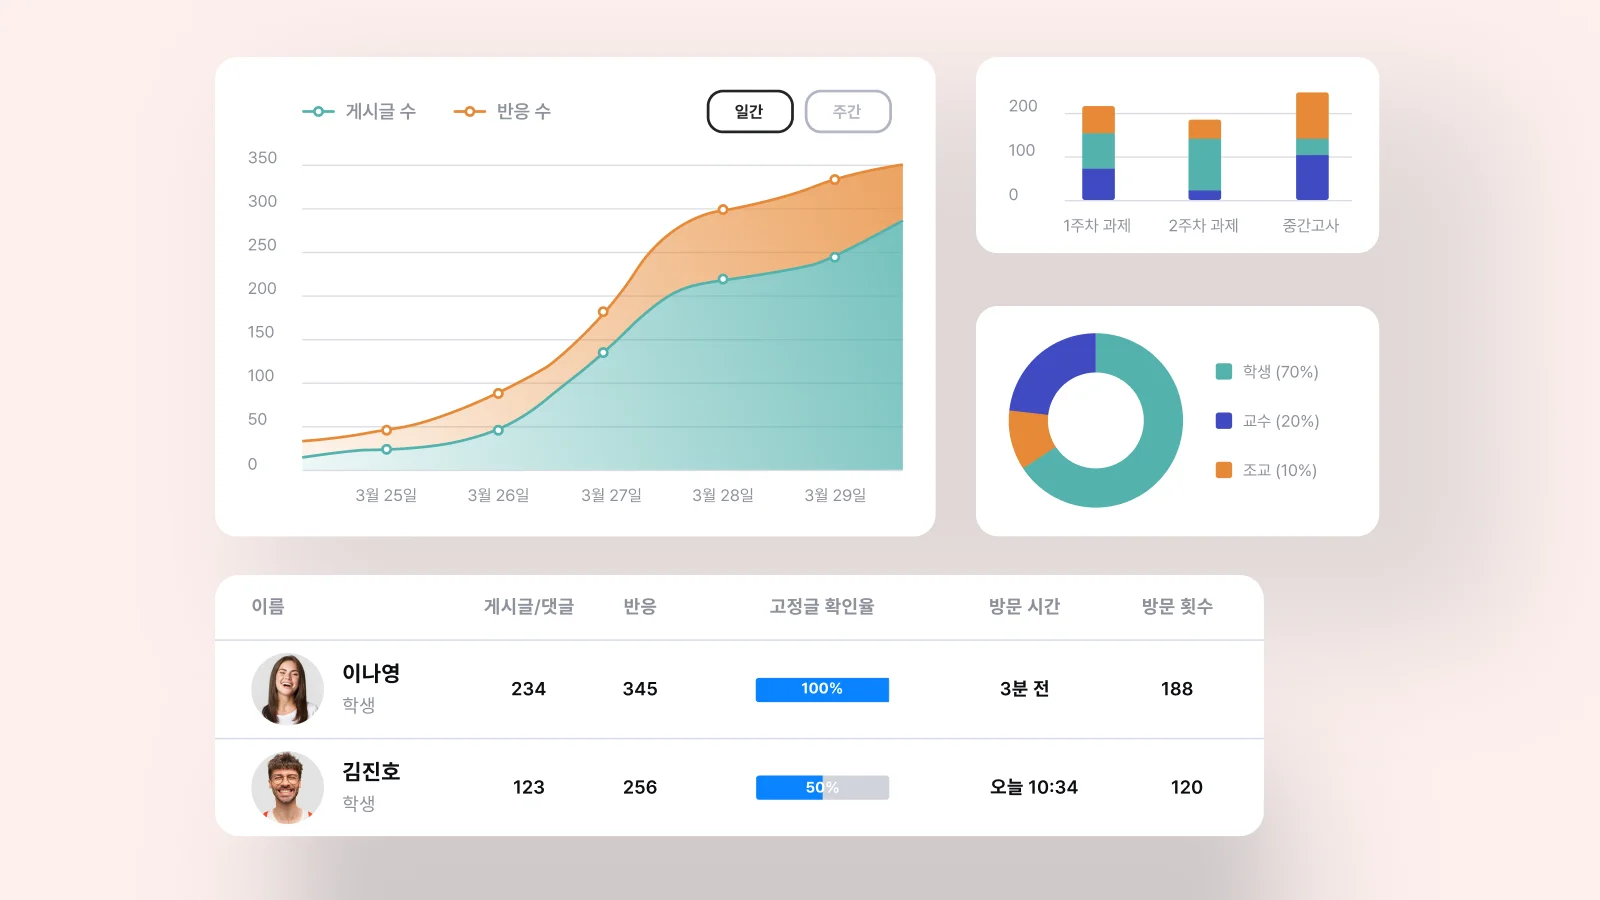Image resolution: width=1600 pixels, height=900 pixels.
Task: Click the 3월 27일 date label
Action: [x=611, y=495]
